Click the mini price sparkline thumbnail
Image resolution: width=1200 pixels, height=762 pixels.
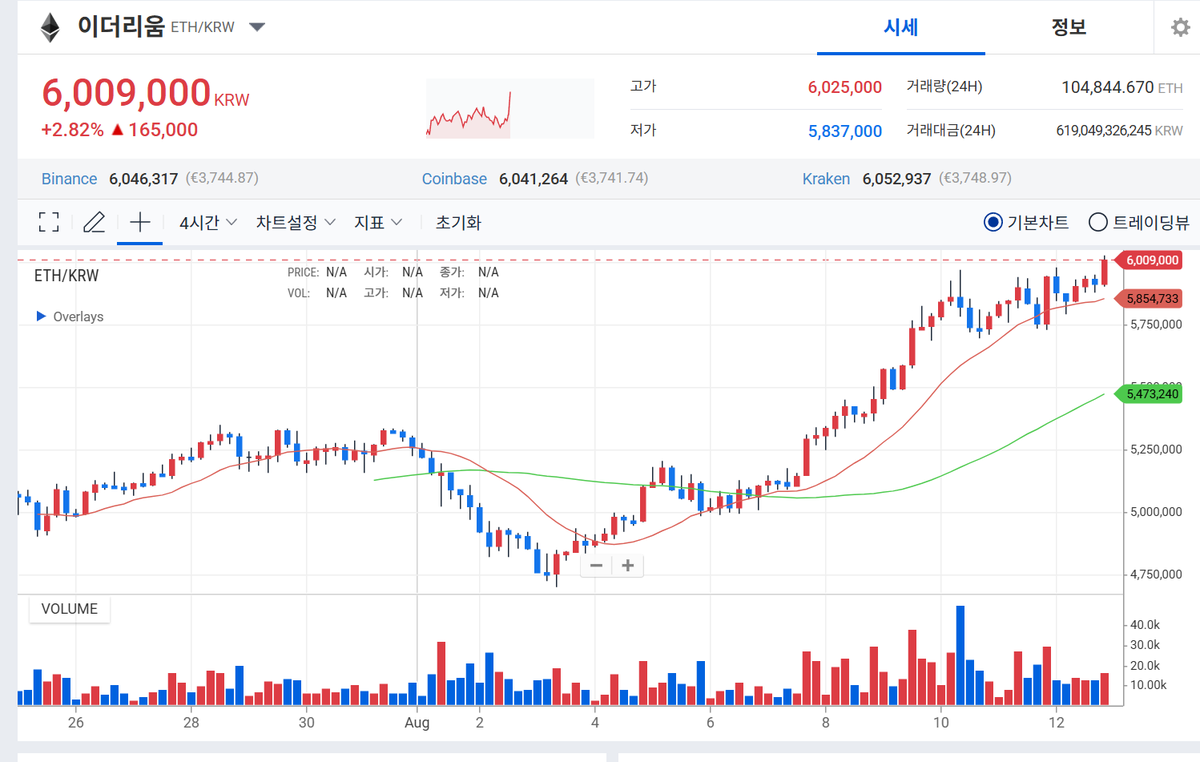(509, 108)
